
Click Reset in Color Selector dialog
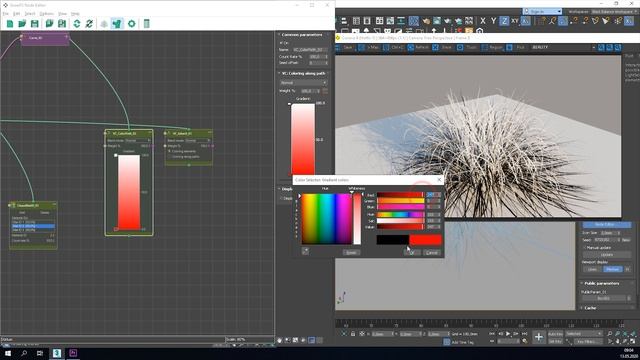tap(351, 253)
